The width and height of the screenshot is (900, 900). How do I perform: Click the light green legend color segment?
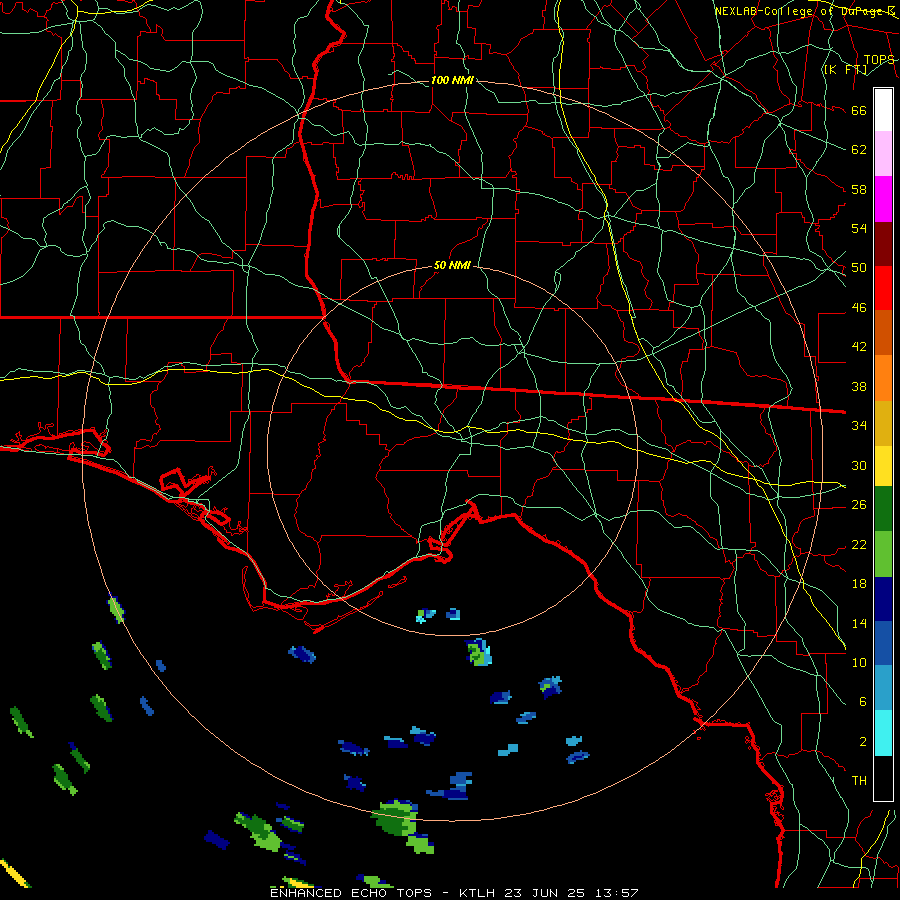(x=883, y=554)
